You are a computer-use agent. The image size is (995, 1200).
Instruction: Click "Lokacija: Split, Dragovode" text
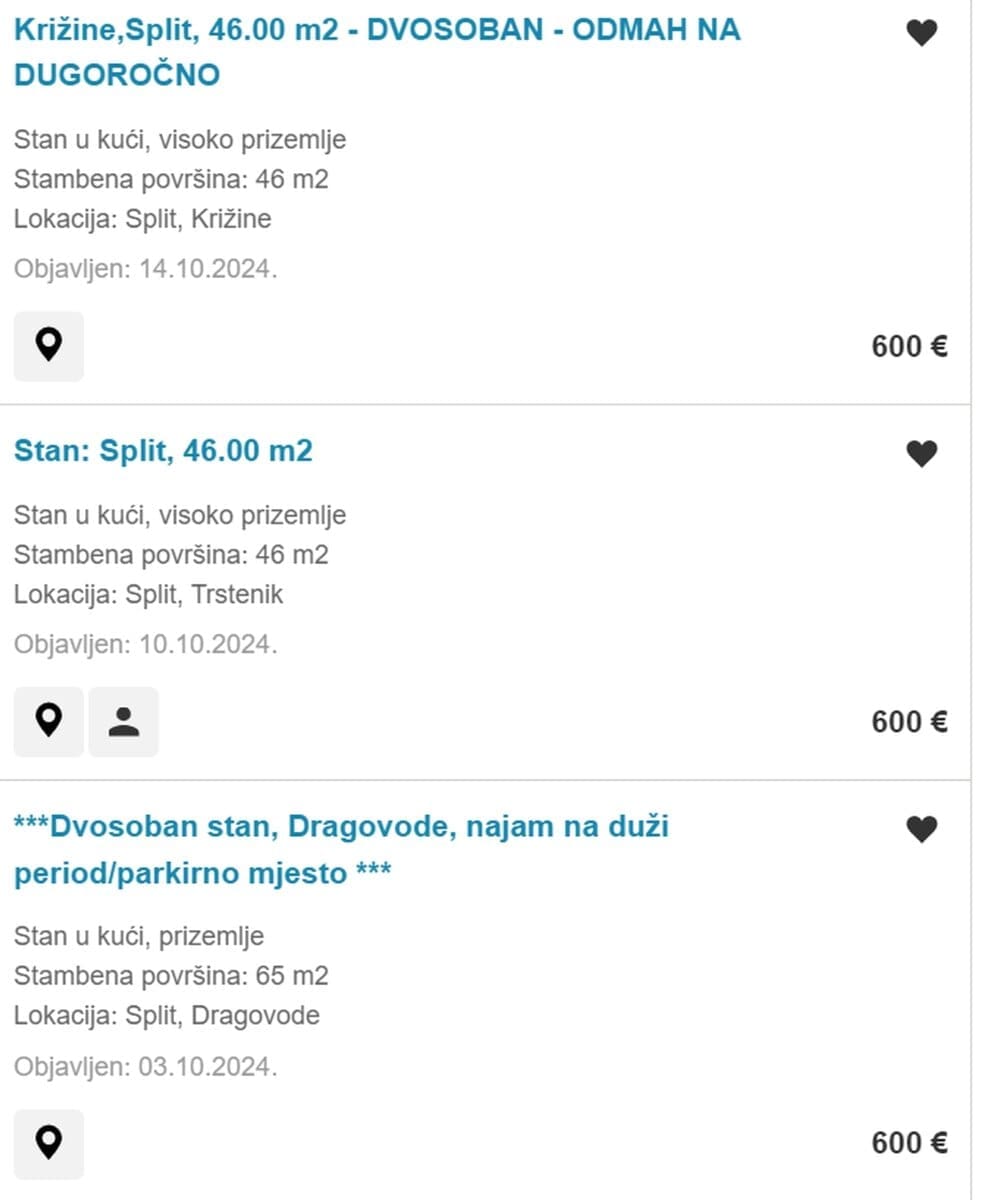(x=166, y=1016)
